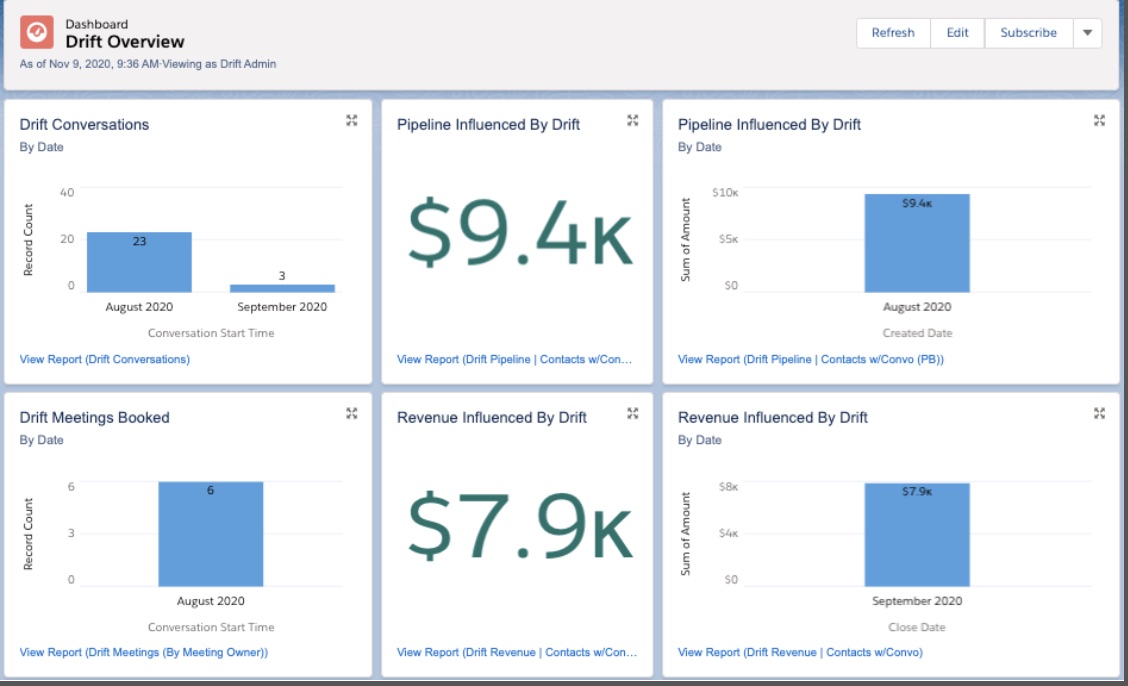Click the September 2020 conversations bar labeled 3
The width and height of the screenshot is (1128, 686).
coord(282,288)
